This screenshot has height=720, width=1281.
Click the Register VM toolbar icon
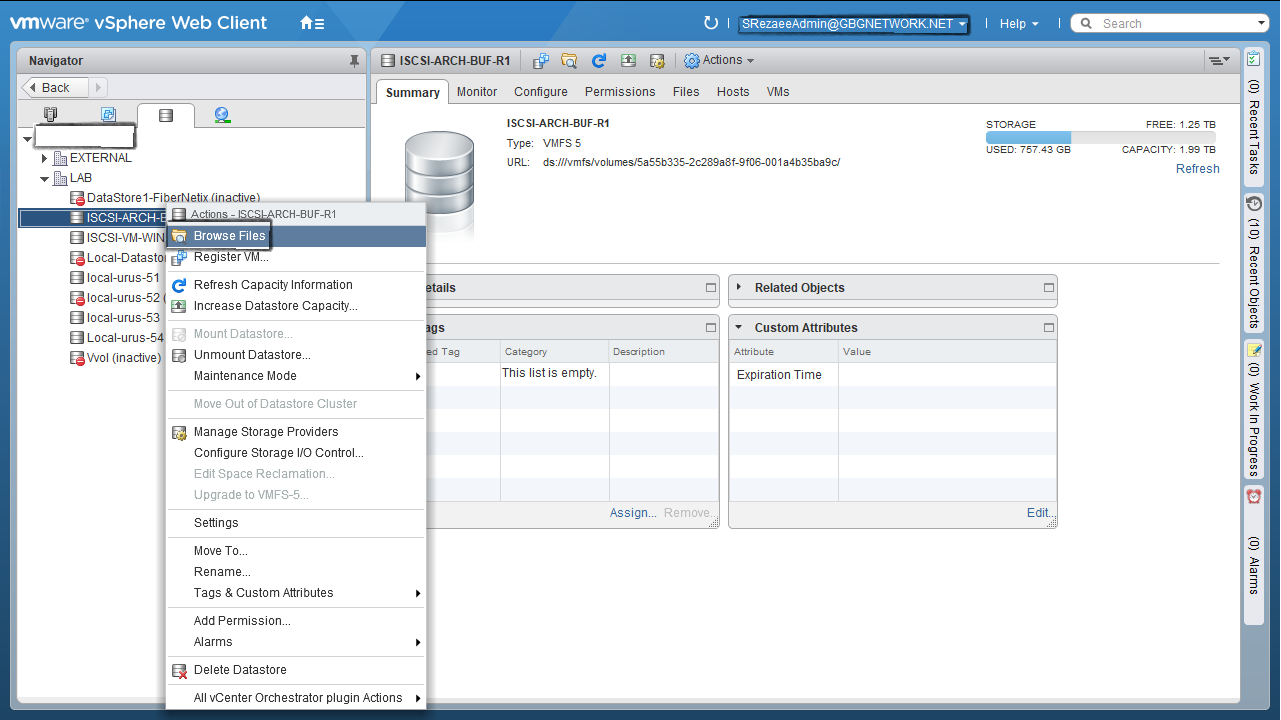click(x=540, y=61)
